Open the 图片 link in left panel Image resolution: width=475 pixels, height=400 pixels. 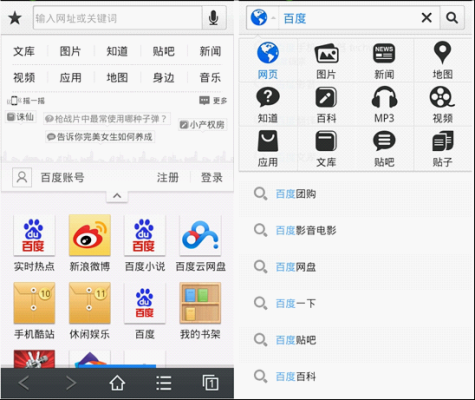tap(70, 51)
